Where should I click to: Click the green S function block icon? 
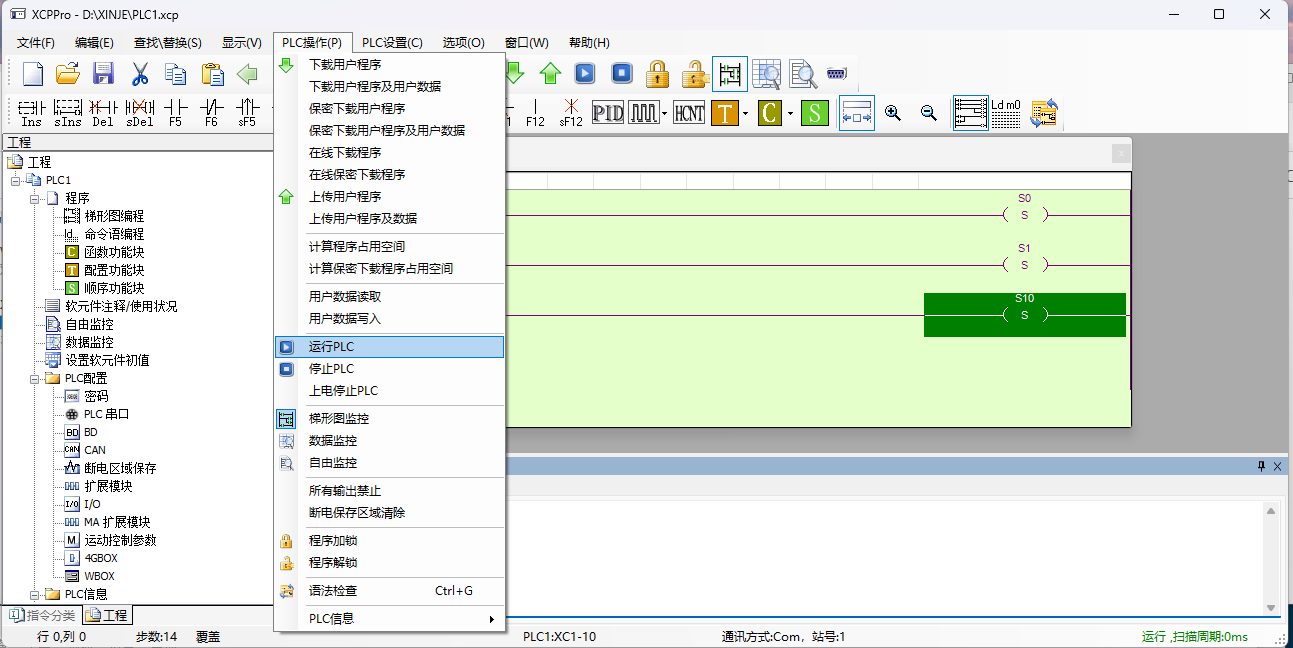pyautogui.click(x=814, y=112)
